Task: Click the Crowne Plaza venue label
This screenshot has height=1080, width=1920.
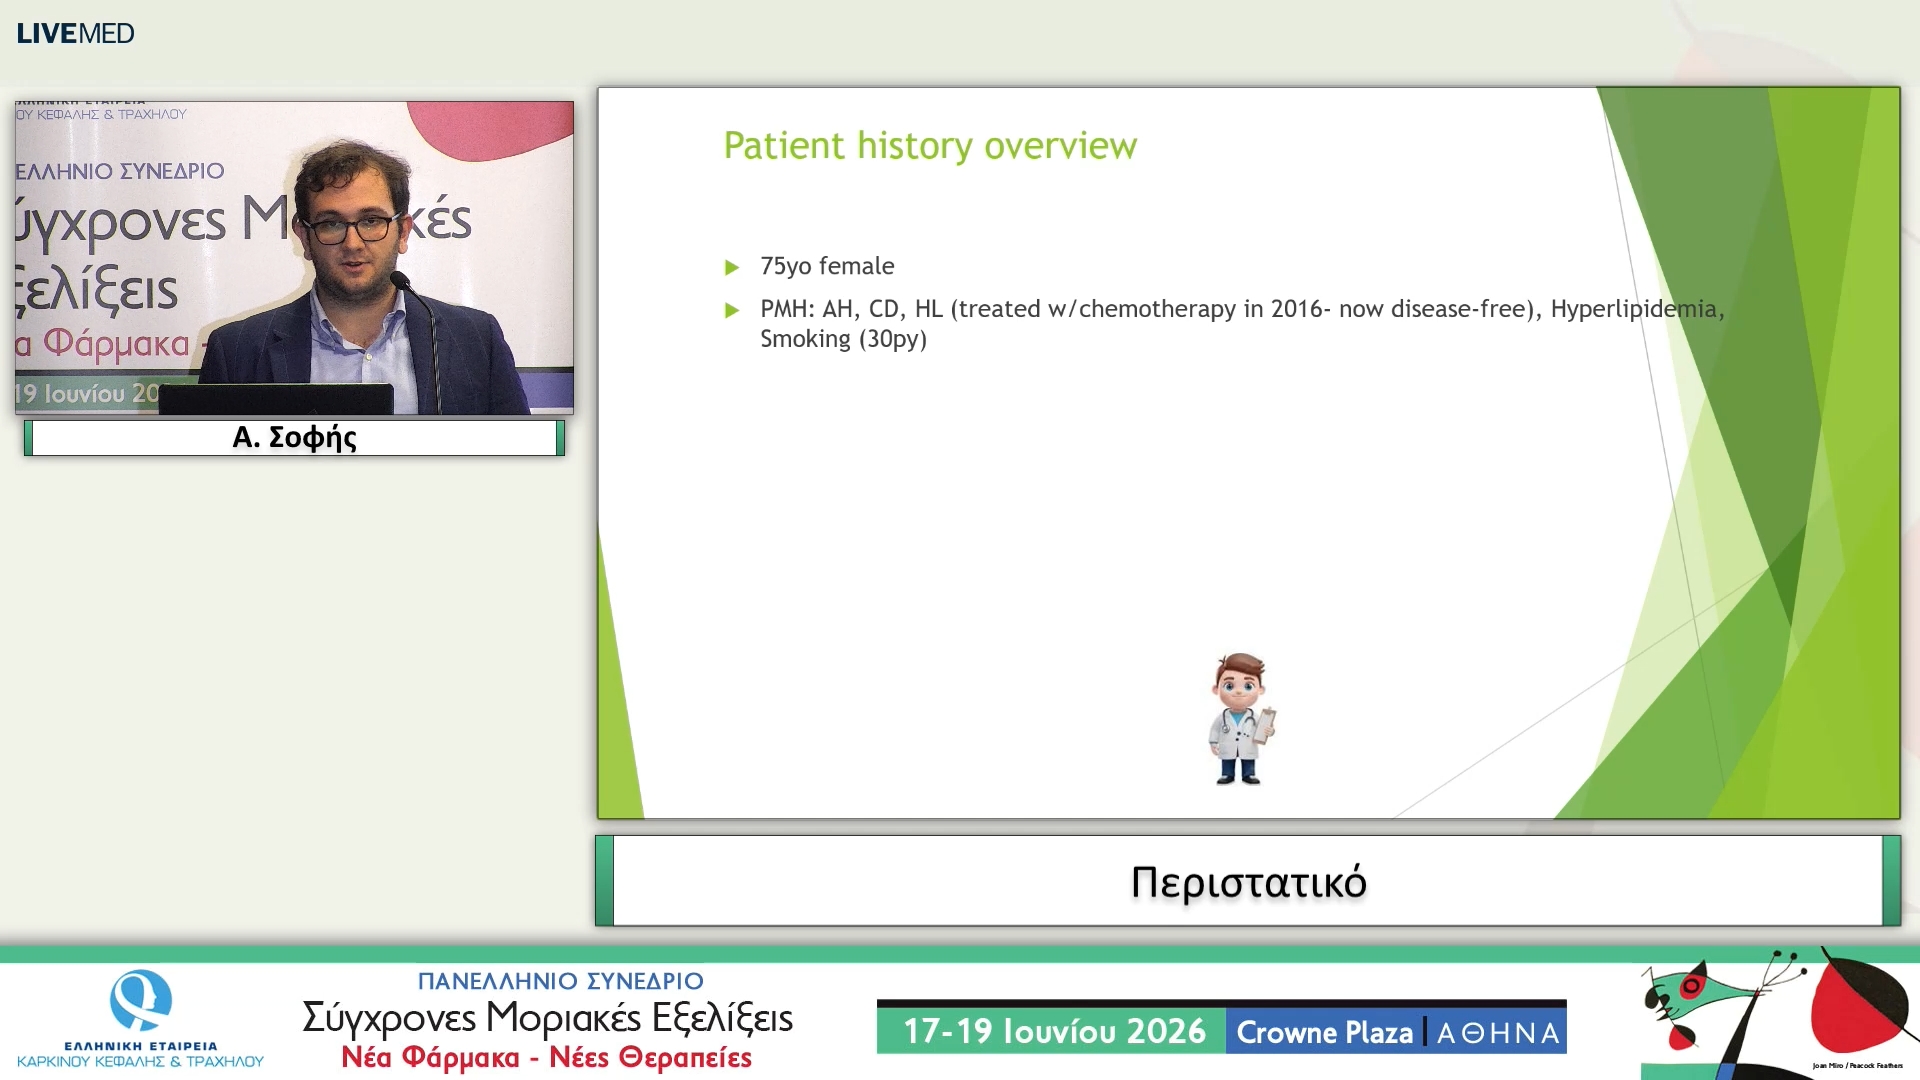Action: coord(1324,1032)
